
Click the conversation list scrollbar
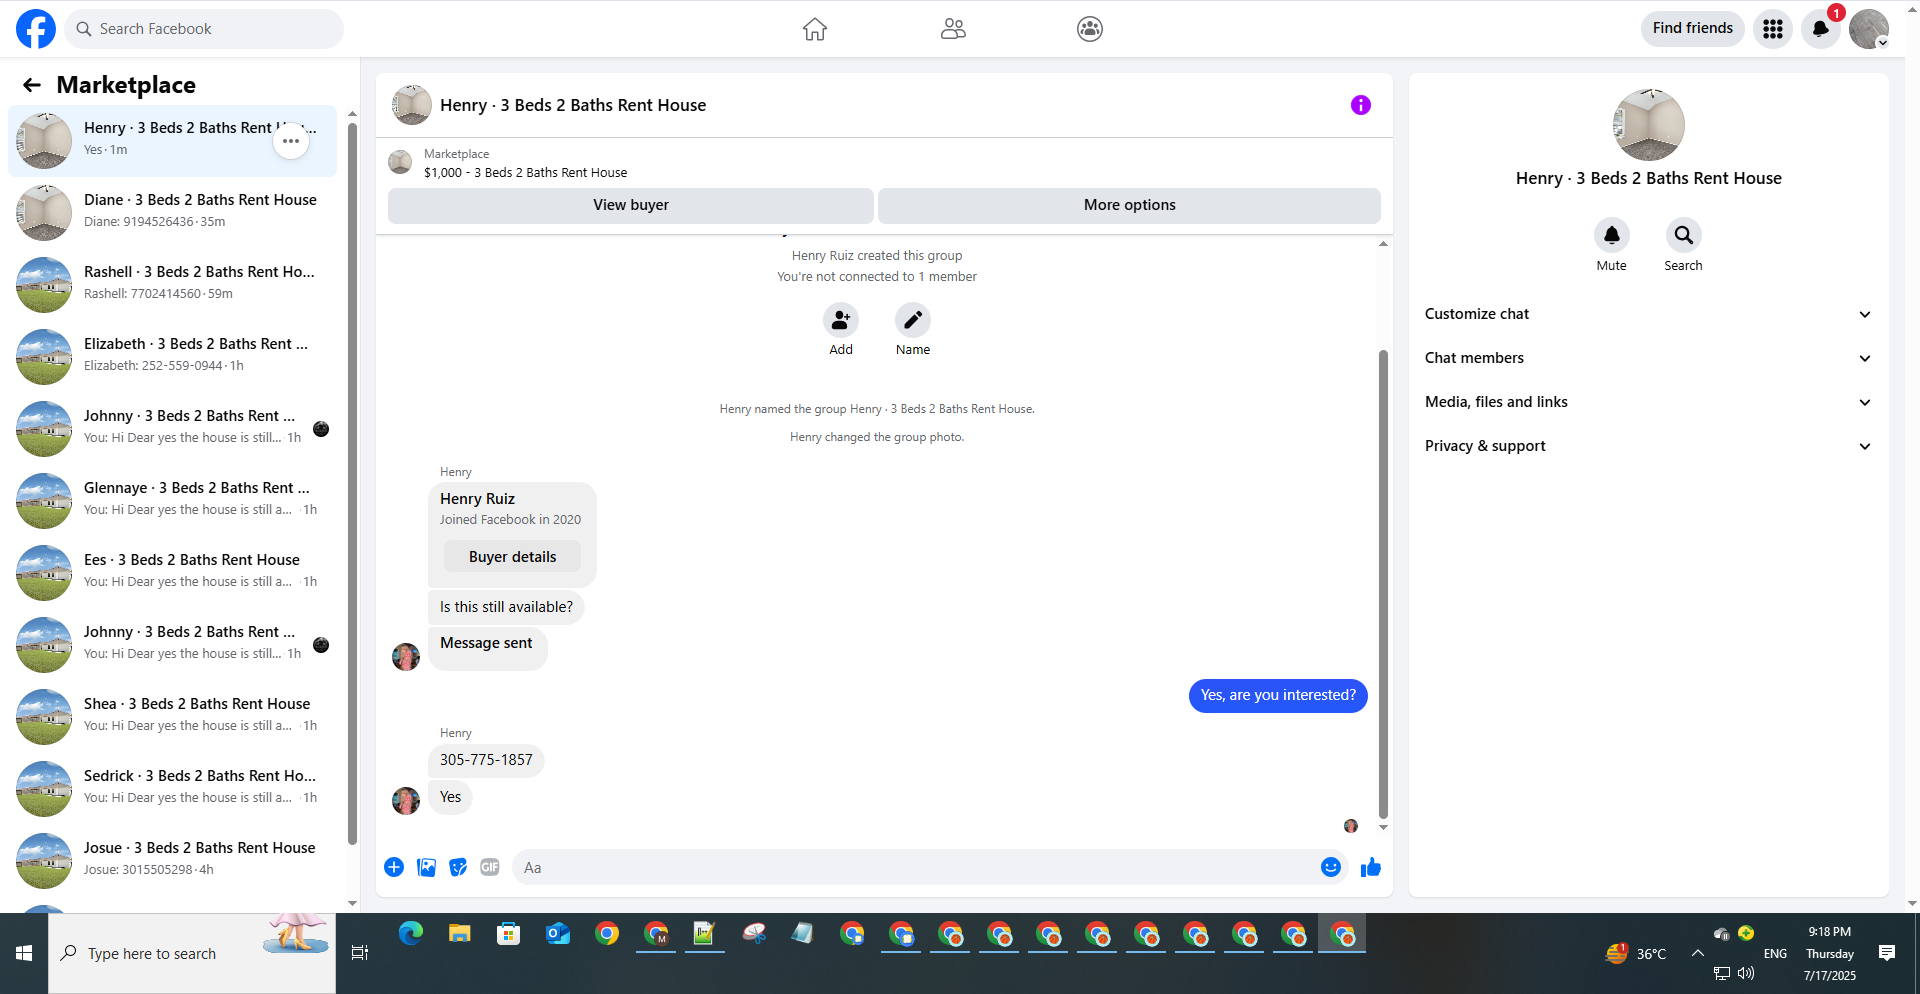[x=352, y=482]
